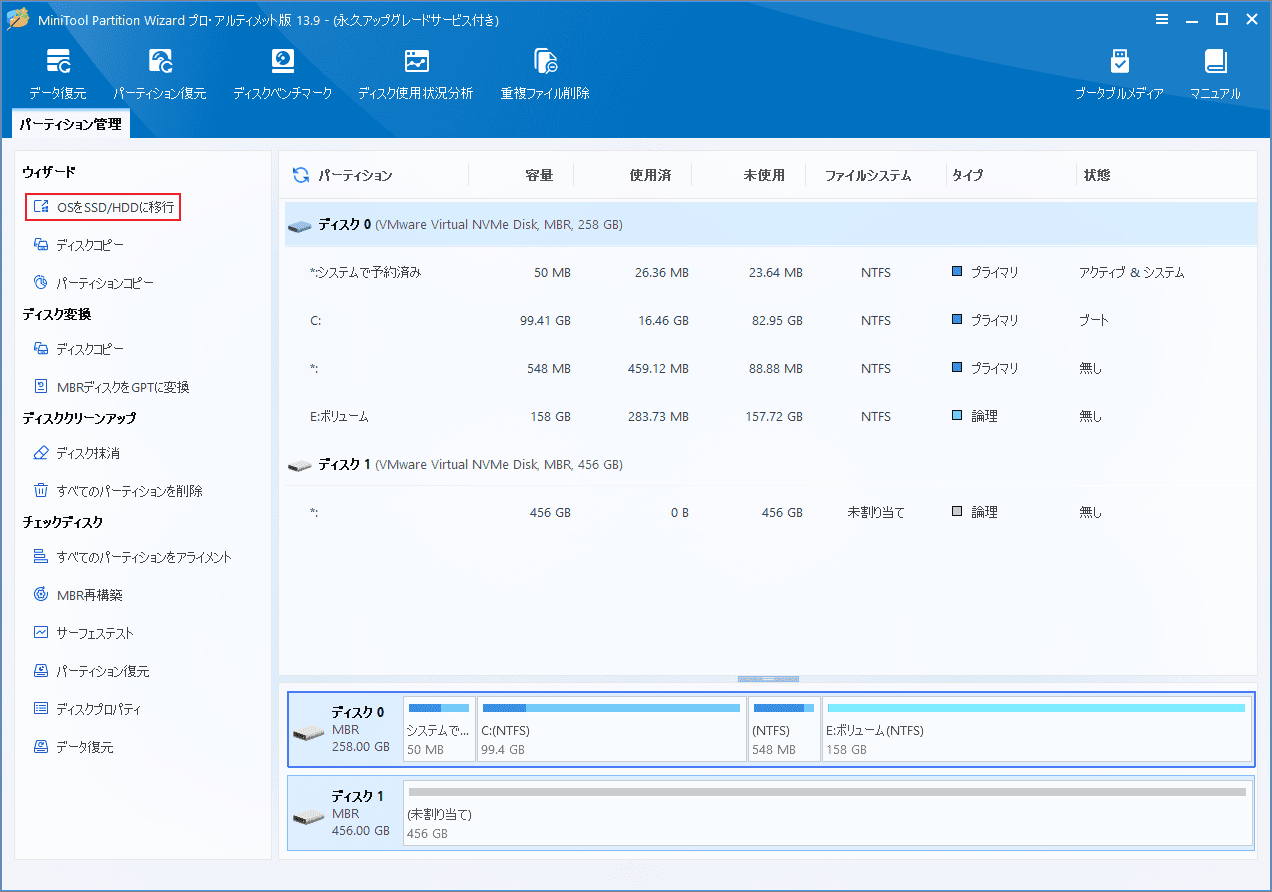Image resolution: width=1272 pixels, height=892 pixels.
Task: Select the システムで 50 MB block in disk map
Action: coord(439,729)
